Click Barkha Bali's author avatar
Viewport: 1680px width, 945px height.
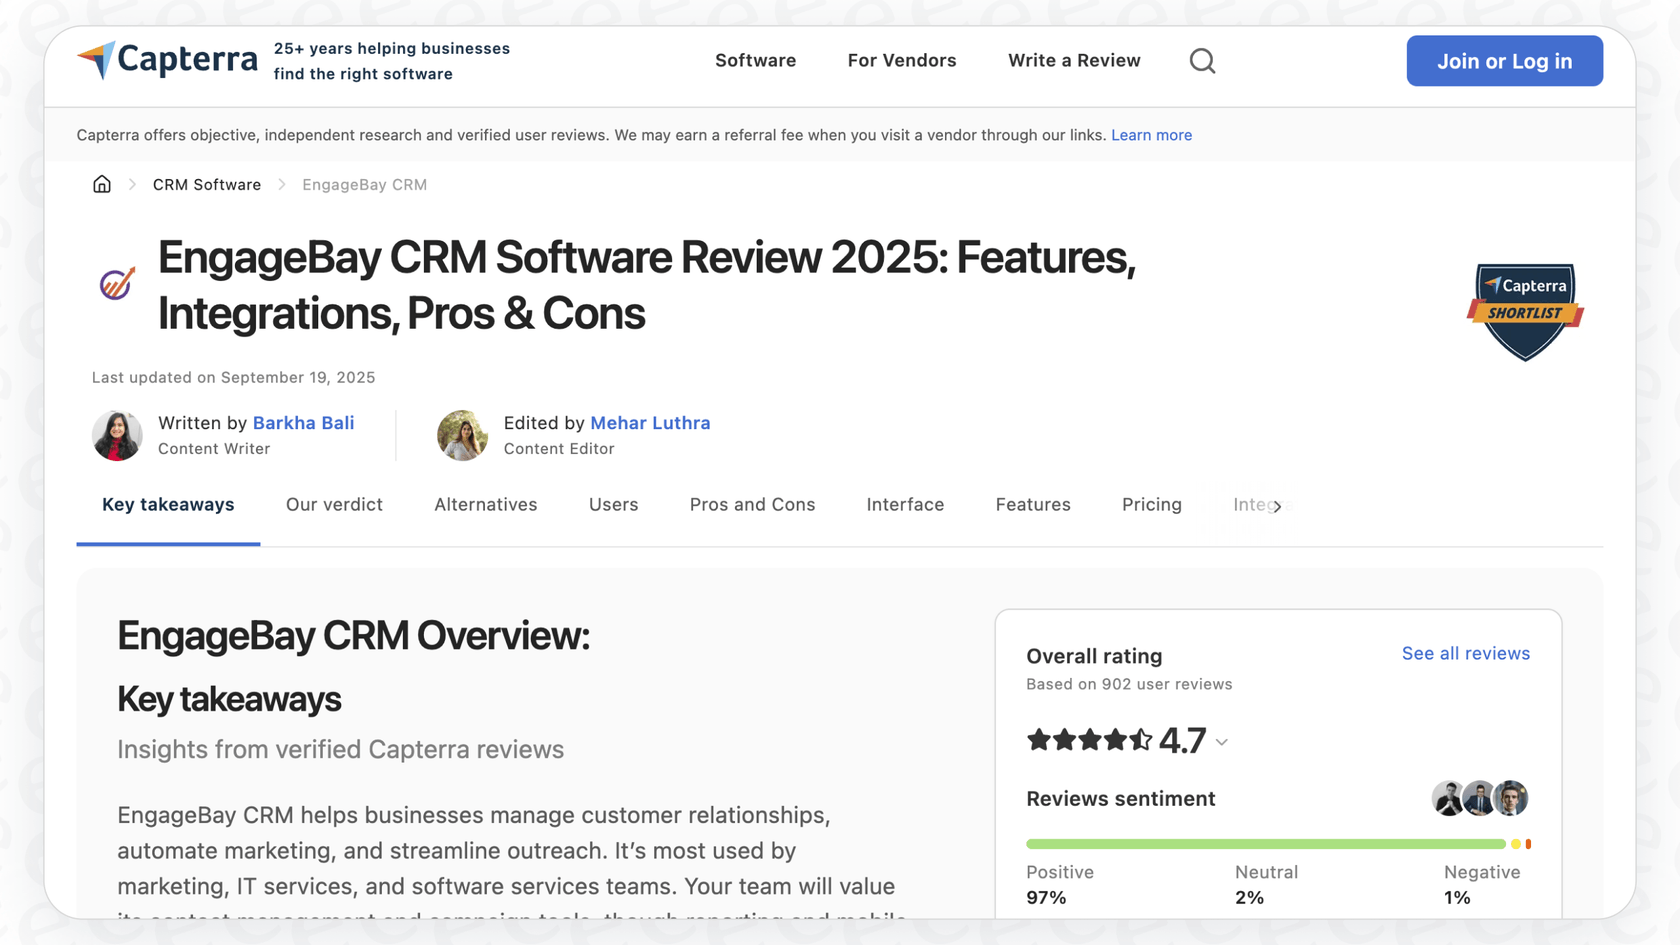click(x=117, y=435)
